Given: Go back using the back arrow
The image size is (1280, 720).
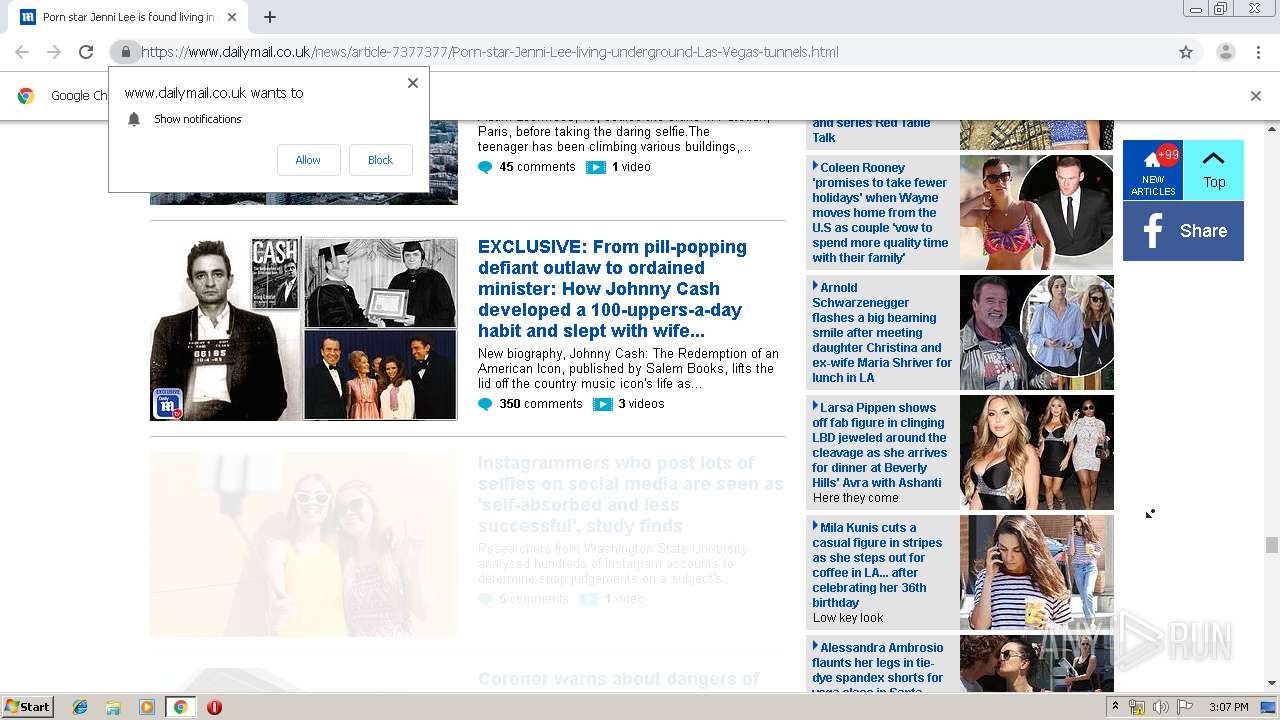Looking at the screenshot, I should coord(22,52).
